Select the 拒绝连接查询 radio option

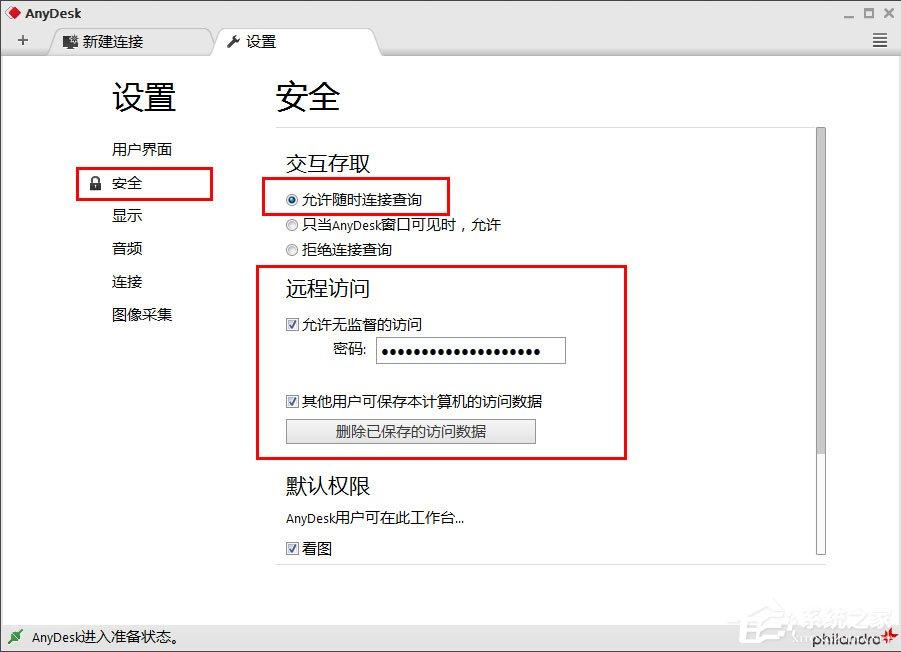coord(292,250)
